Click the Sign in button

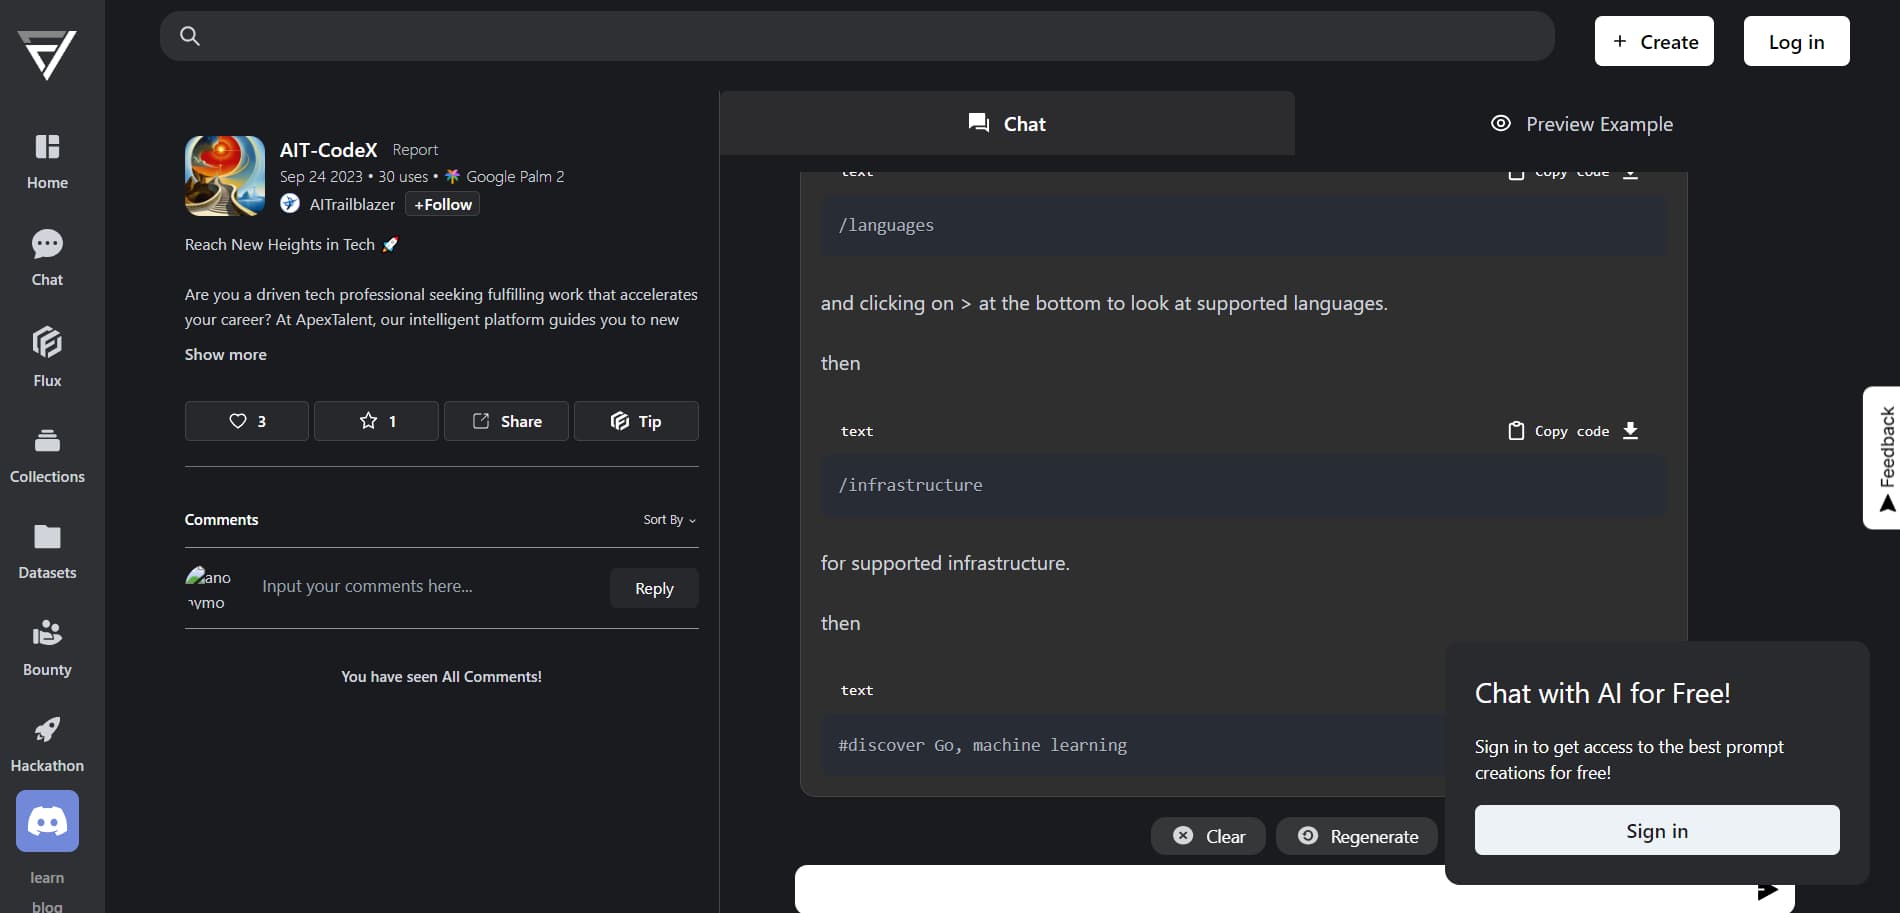1656,830
